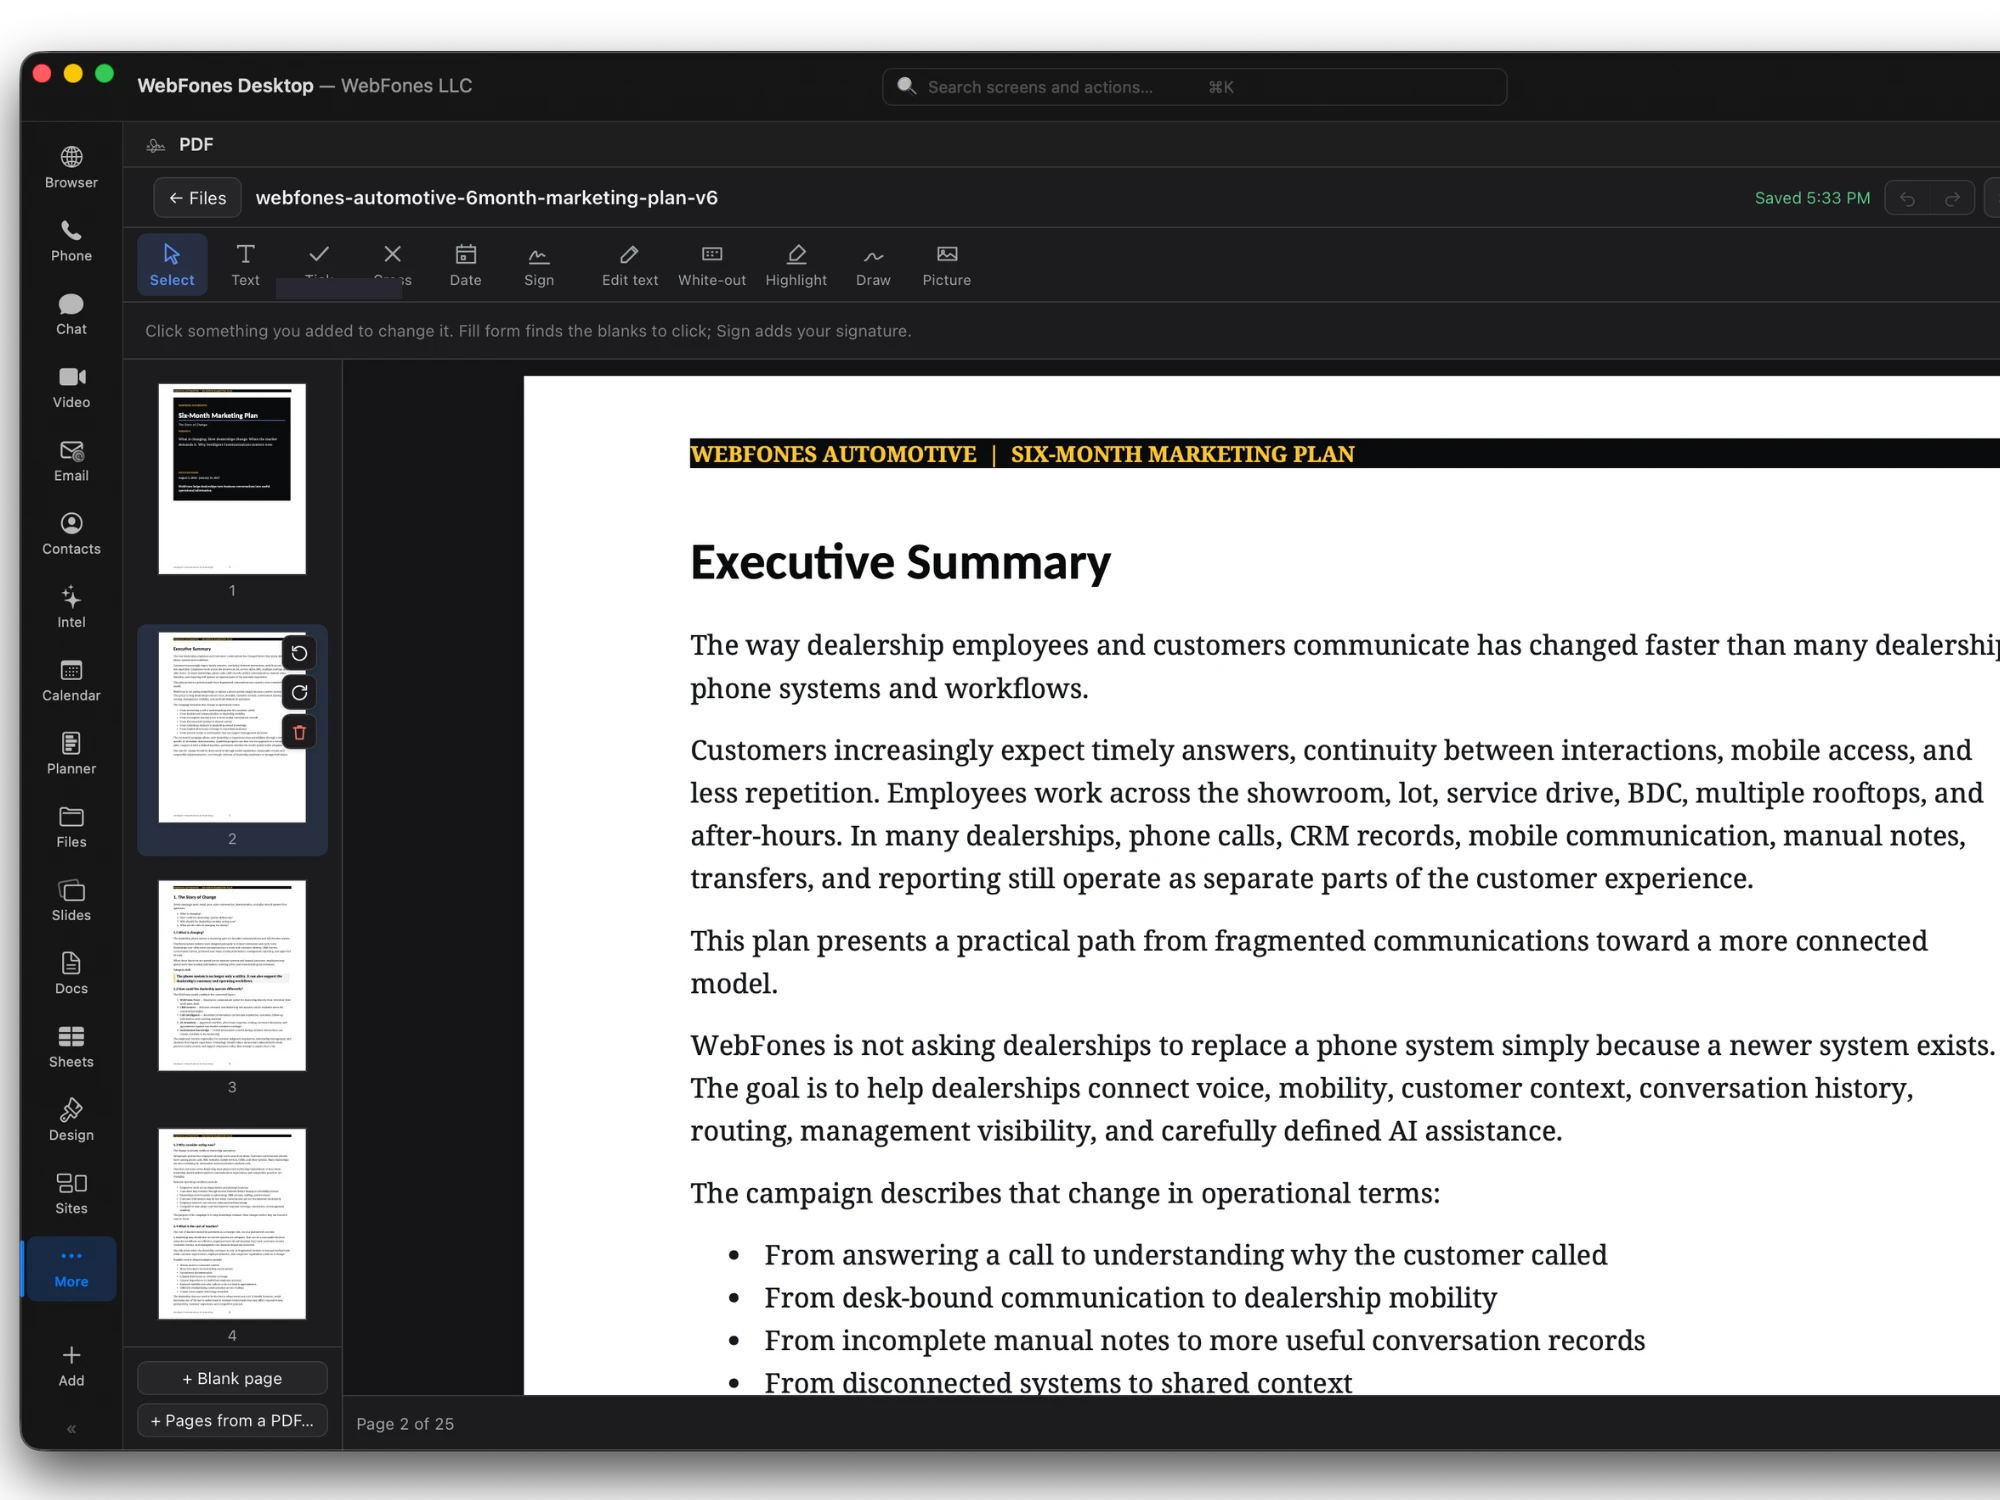The width and height of the screenshot is (2000, 1500).
Task: Choose the Sign tool
Action: 539,265
